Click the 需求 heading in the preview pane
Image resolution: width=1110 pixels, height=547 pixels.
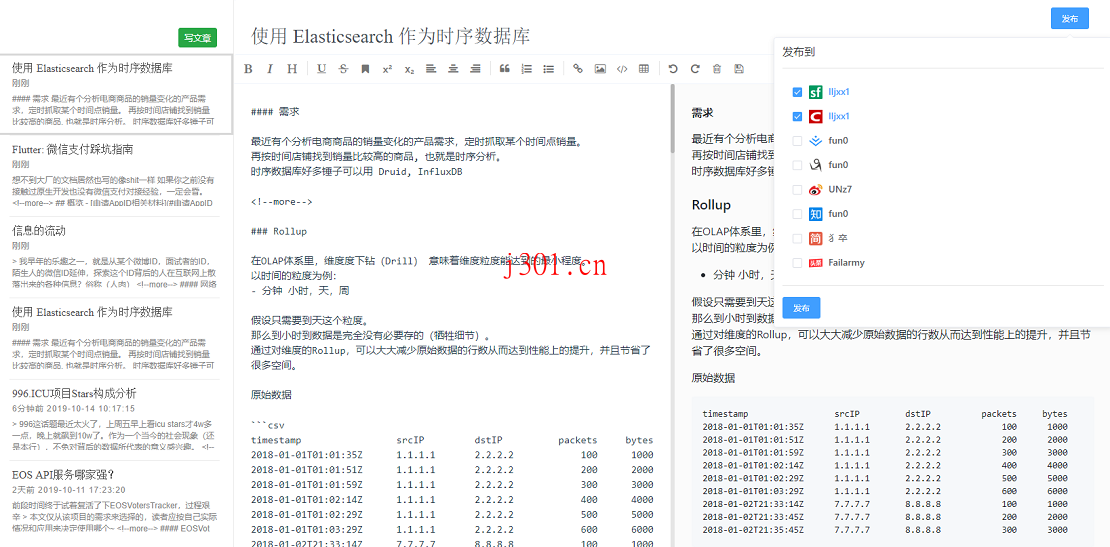(702, 113)
